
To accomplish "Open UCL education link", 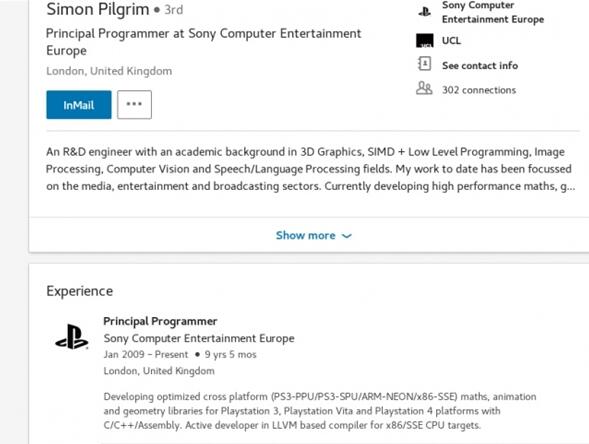I will (x=451, y=41).
